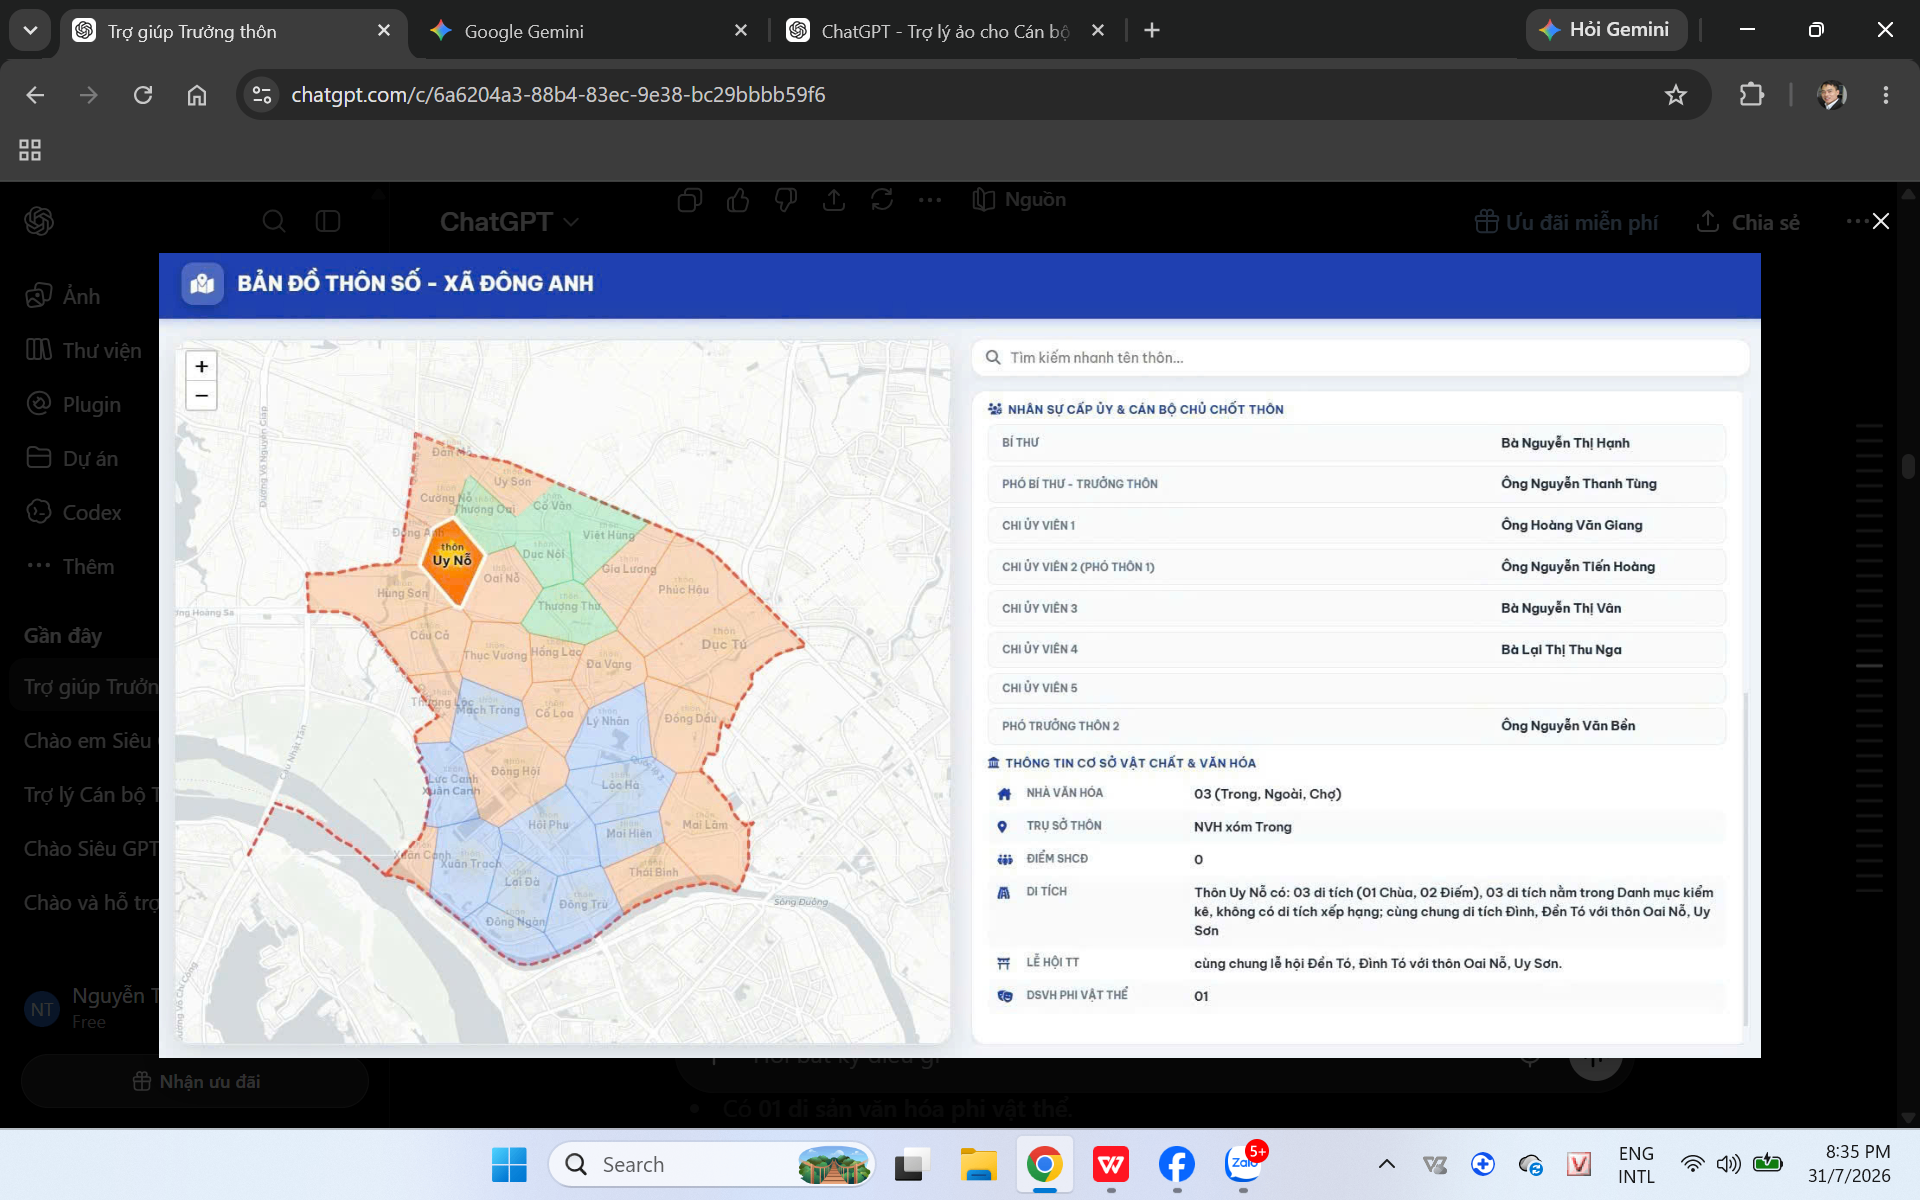Select Uy Nỗ village on the map

point(452,561)
